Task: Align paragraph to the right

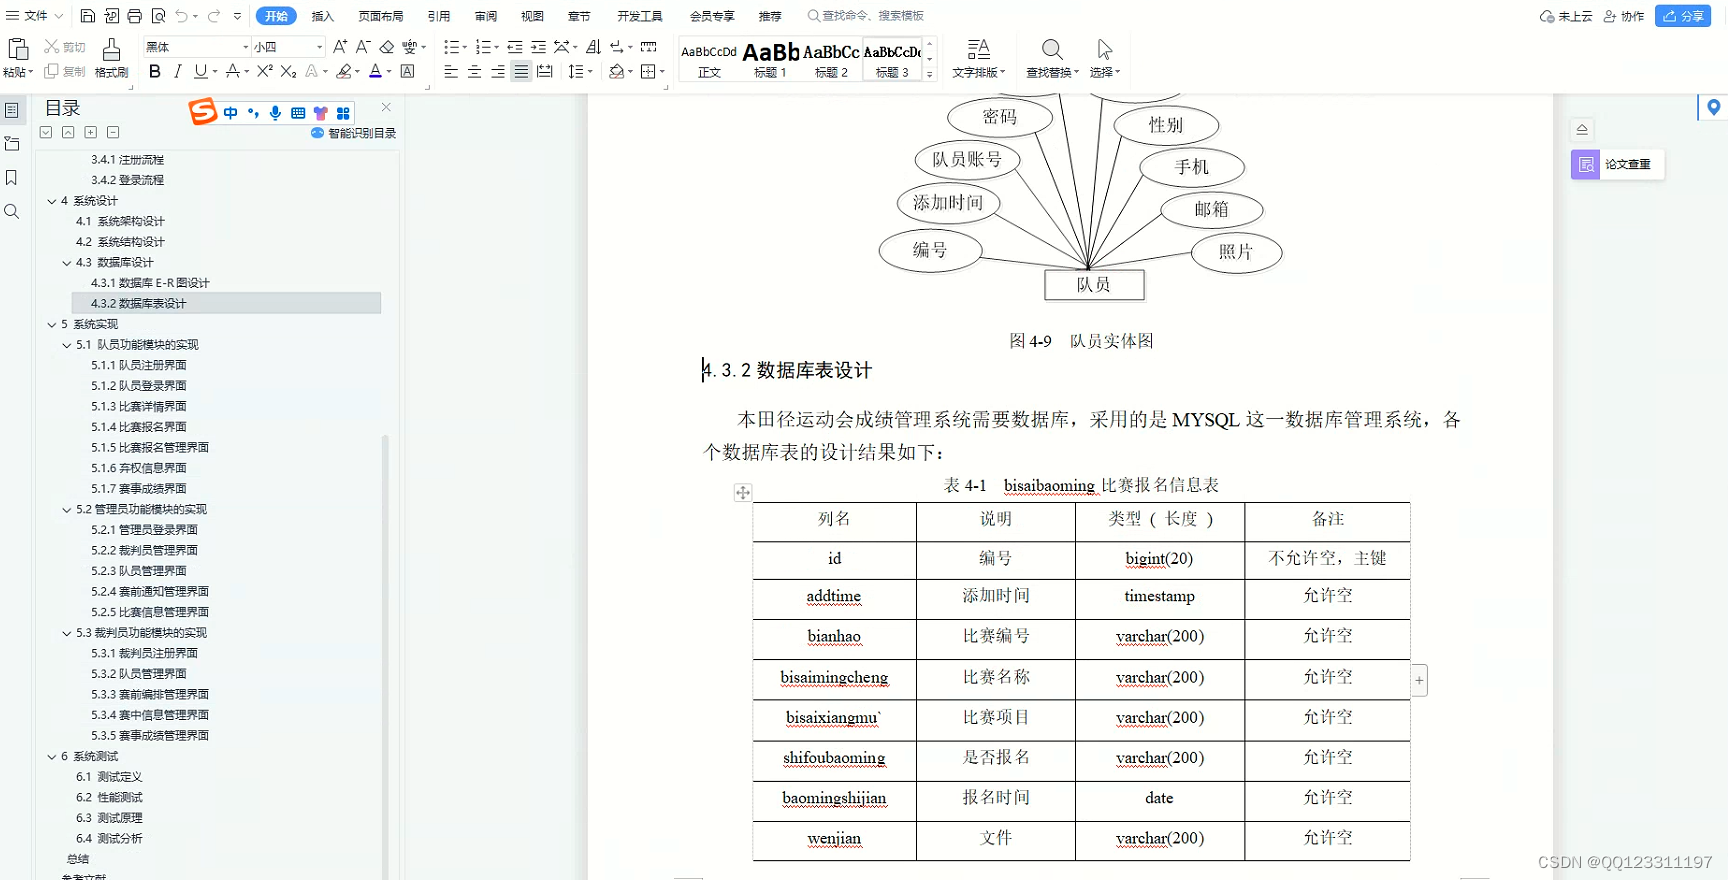Action: pos(498,71)
